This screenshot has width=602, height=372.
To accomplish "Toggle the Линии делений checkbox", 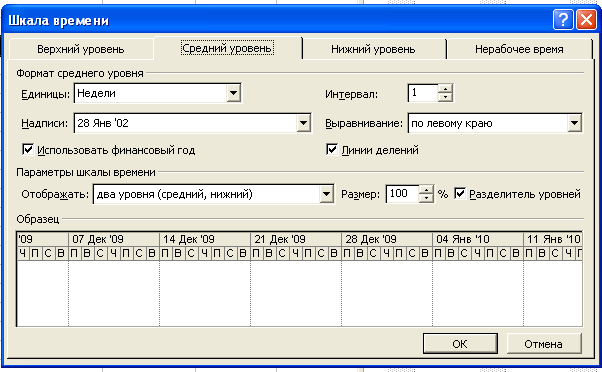I will click(332, 149).
